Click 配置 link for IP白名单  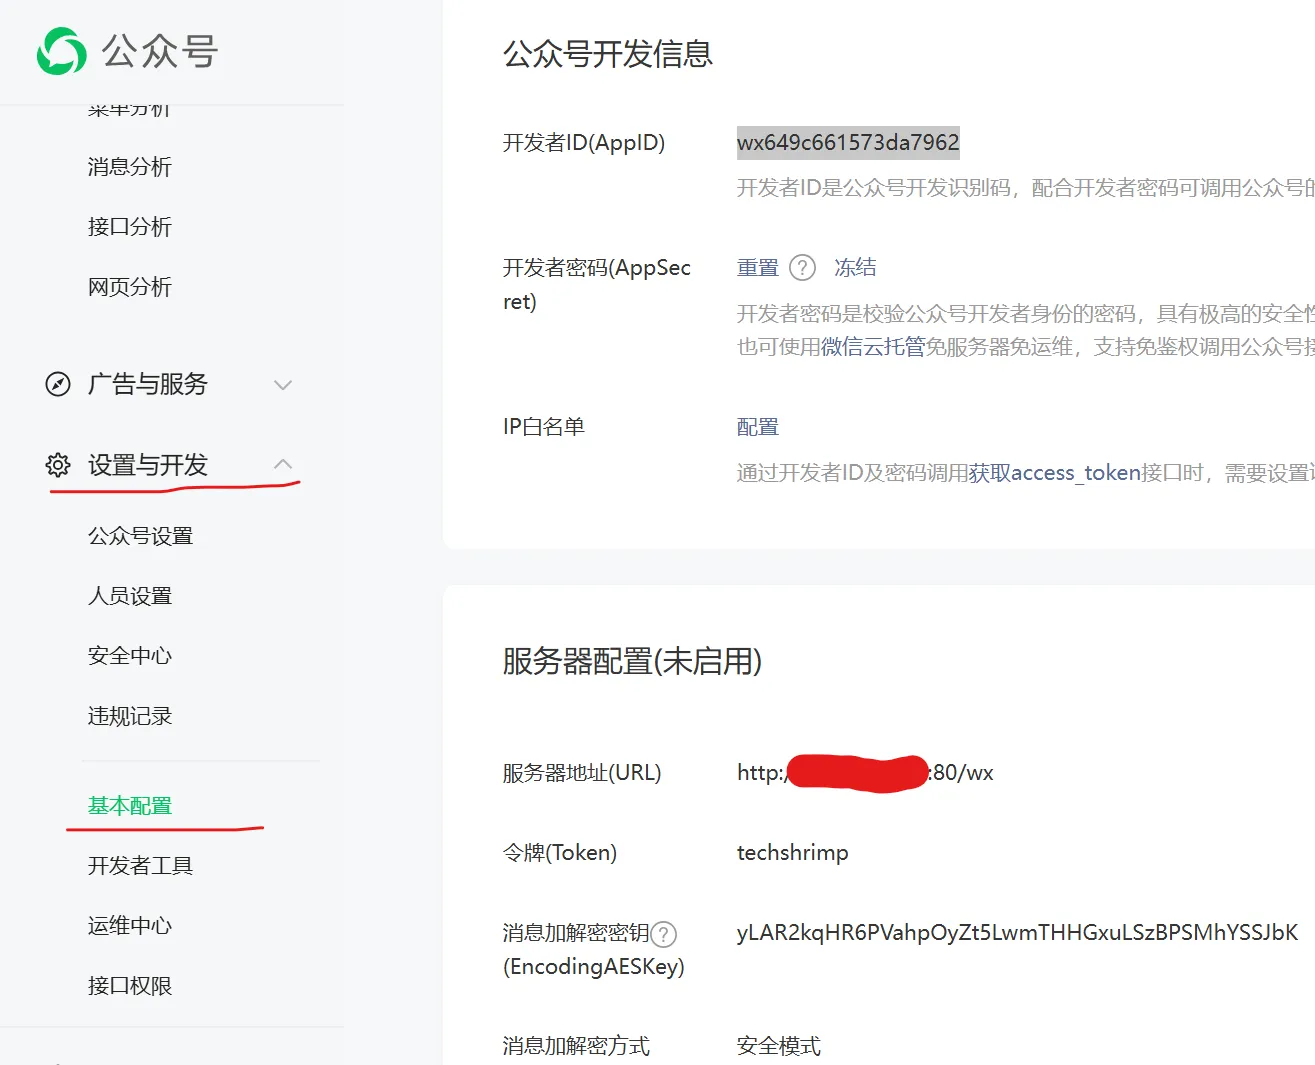point(757,427)
